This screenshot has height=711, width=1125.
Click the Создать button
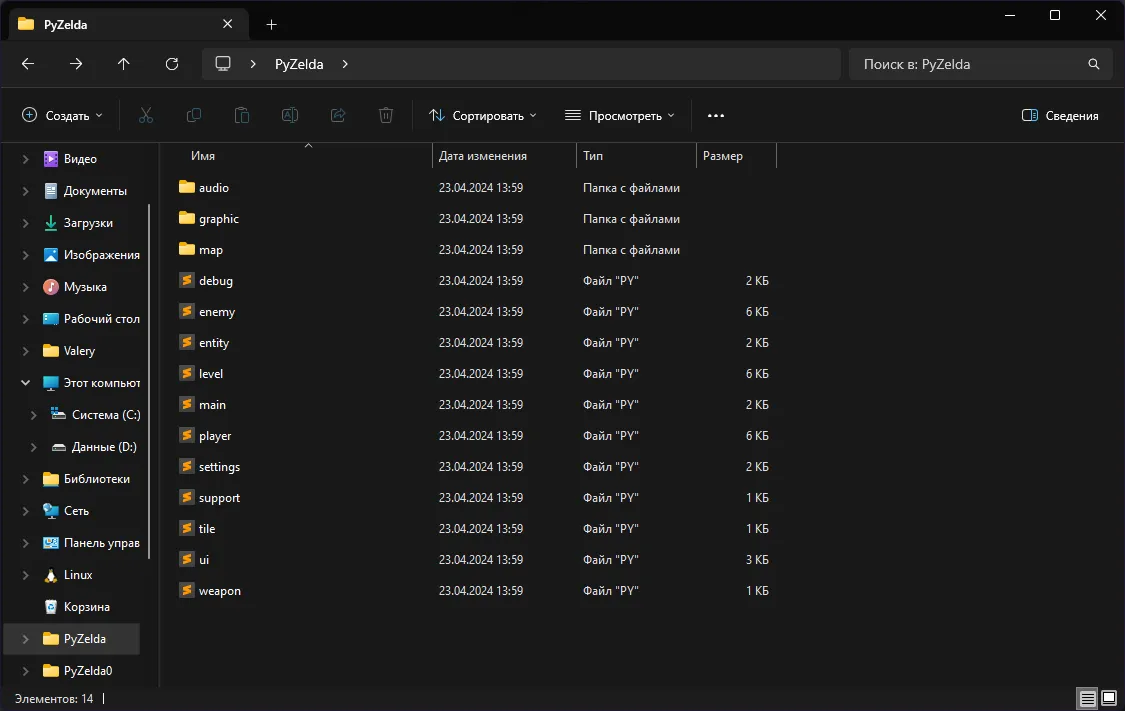(x=63, y=116)
